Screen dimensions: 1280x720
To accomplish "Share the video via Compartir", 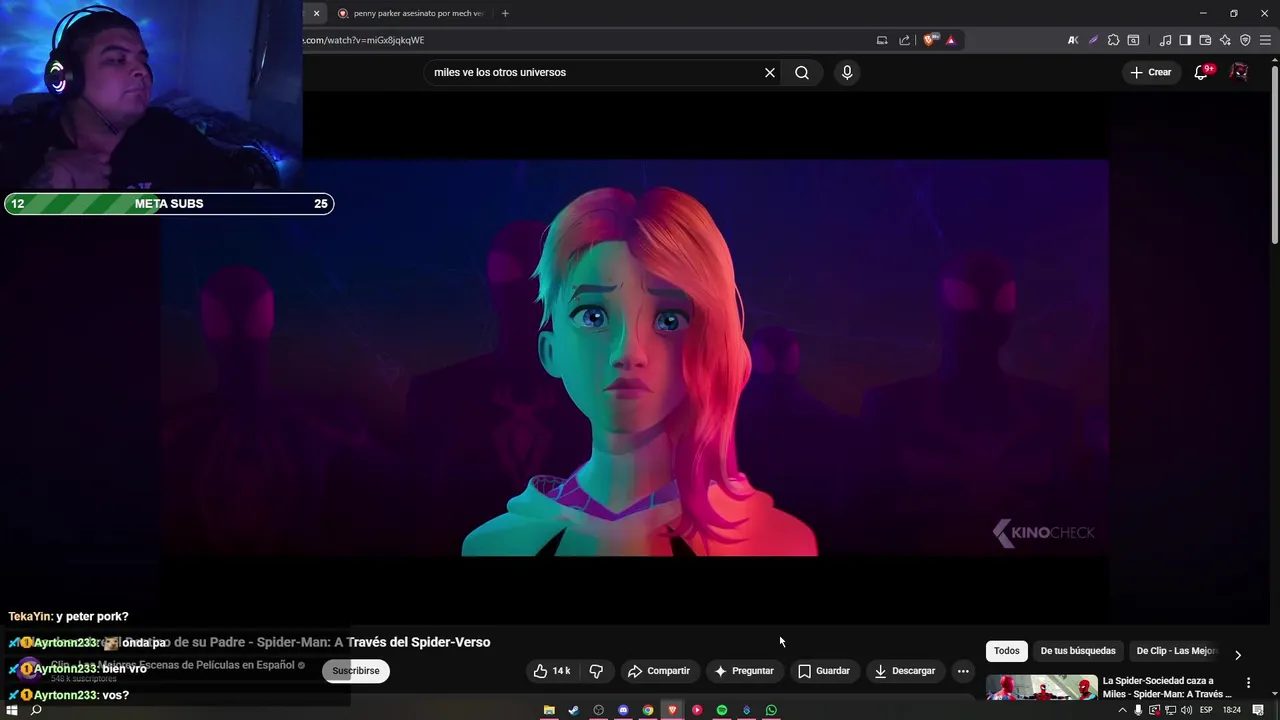I will tap(658, 671).
